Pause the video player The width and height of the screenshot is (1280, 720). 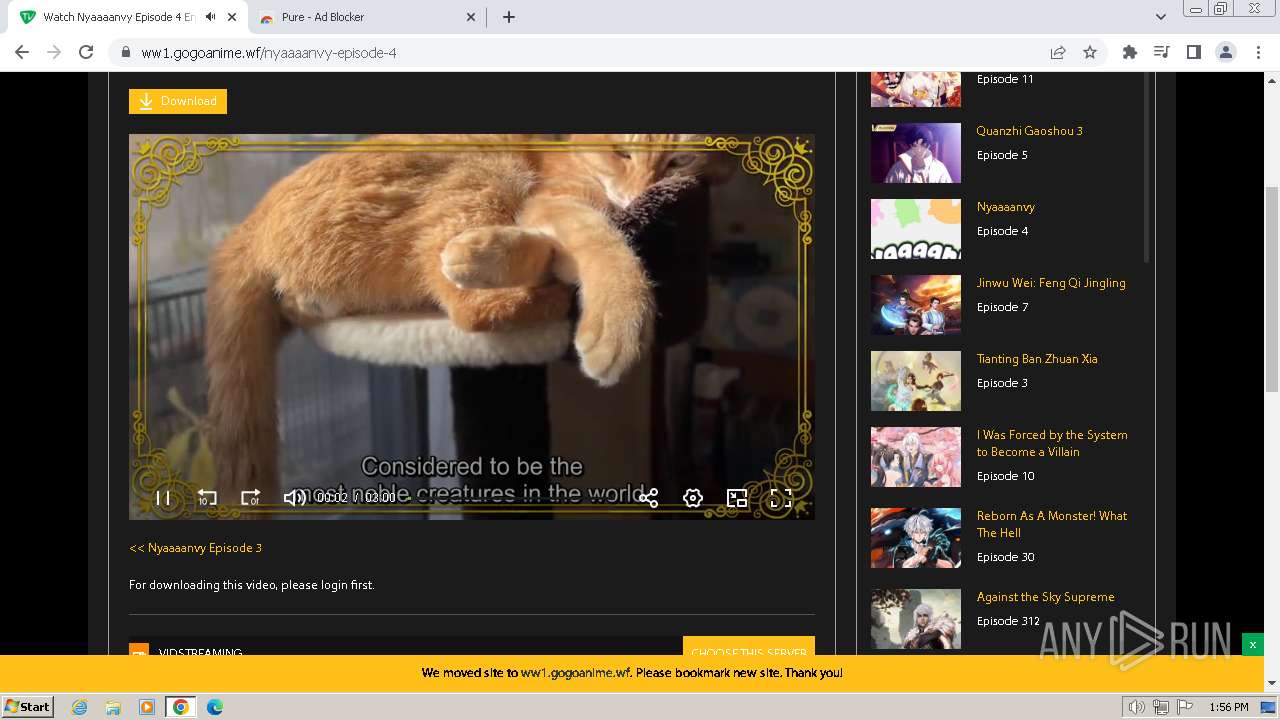[x=163, y=498]
